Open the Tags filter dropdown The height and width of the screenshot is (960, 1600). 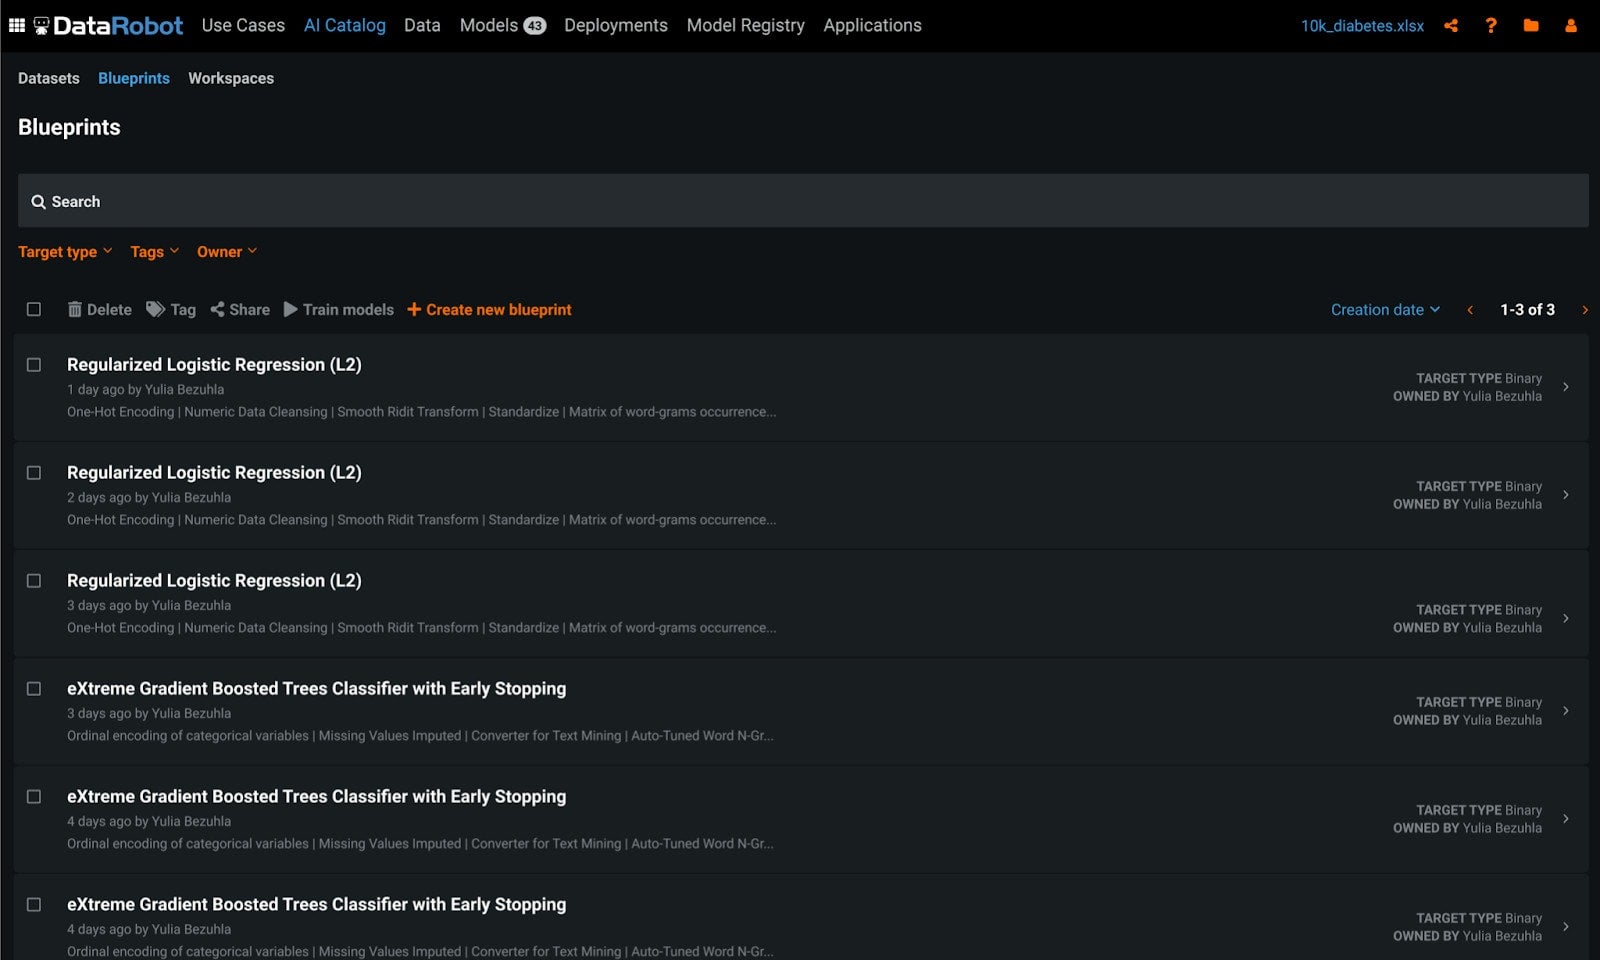(x=154, y=252)
